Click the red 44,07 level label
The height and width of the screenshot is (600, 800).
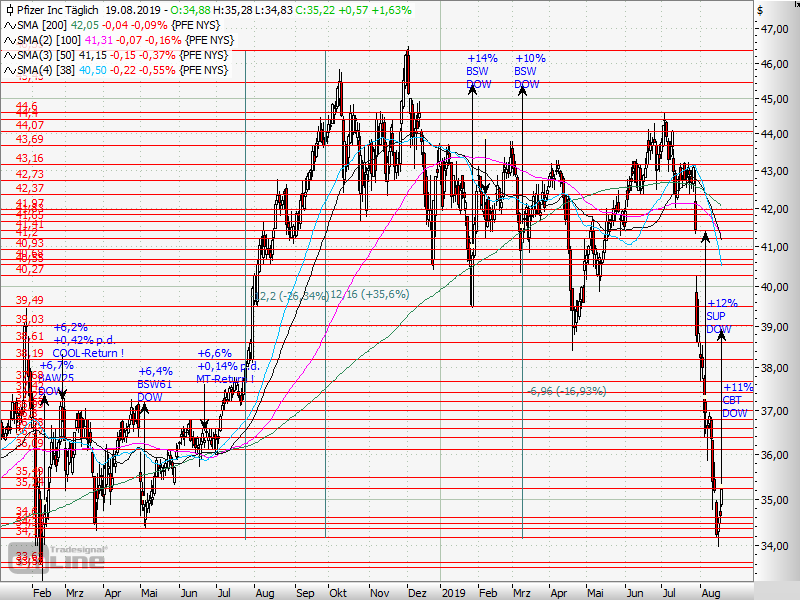[30, 125]
